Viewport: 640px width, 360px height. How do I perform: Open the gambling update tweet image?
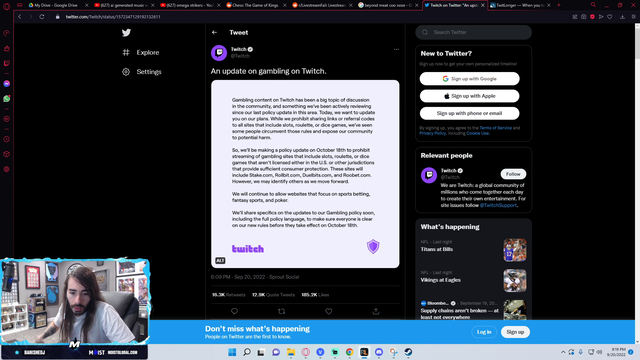point(305,174)
